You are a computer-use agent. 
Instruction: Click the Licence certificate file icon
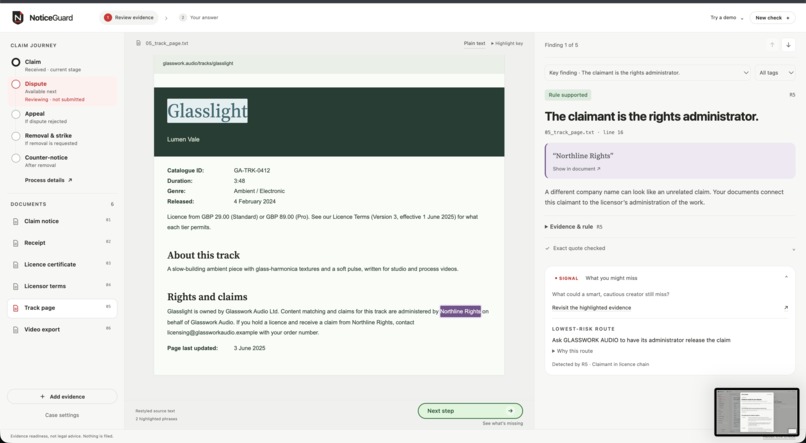[x=16, y=265]
